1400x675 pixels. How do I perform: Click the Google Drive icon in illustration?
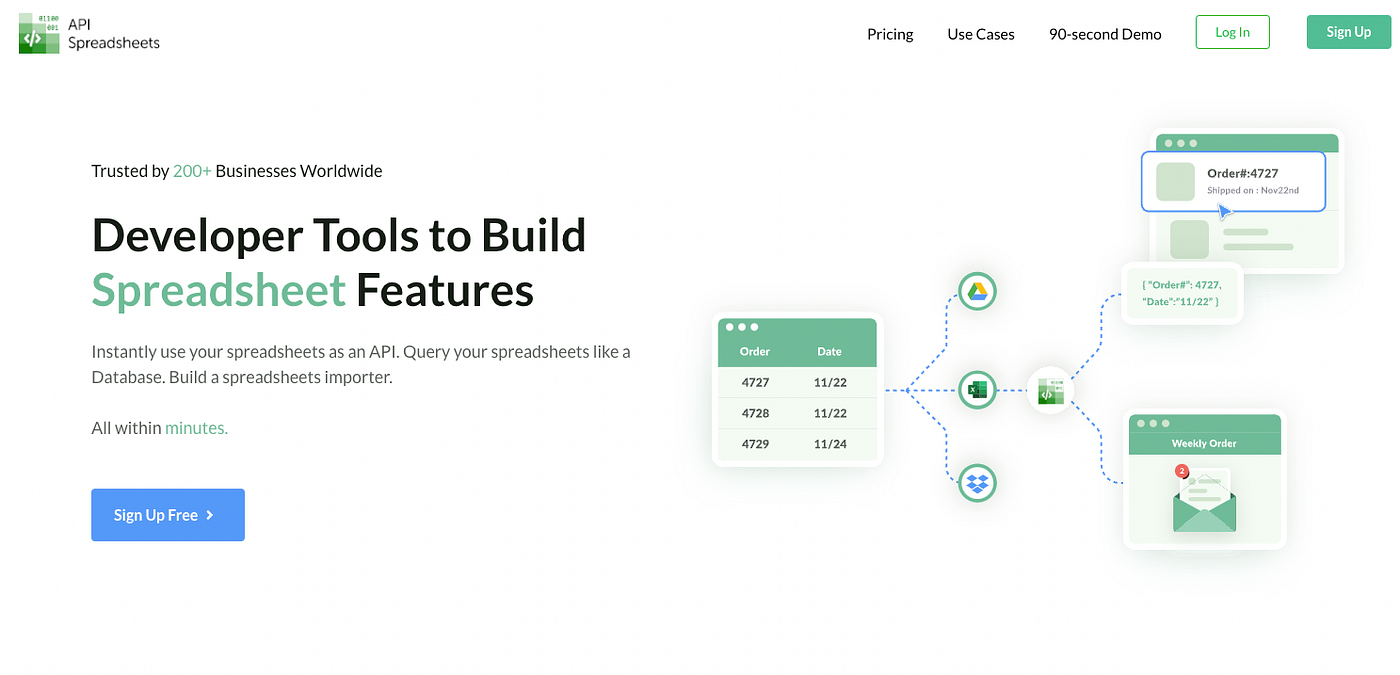(976, 292)
